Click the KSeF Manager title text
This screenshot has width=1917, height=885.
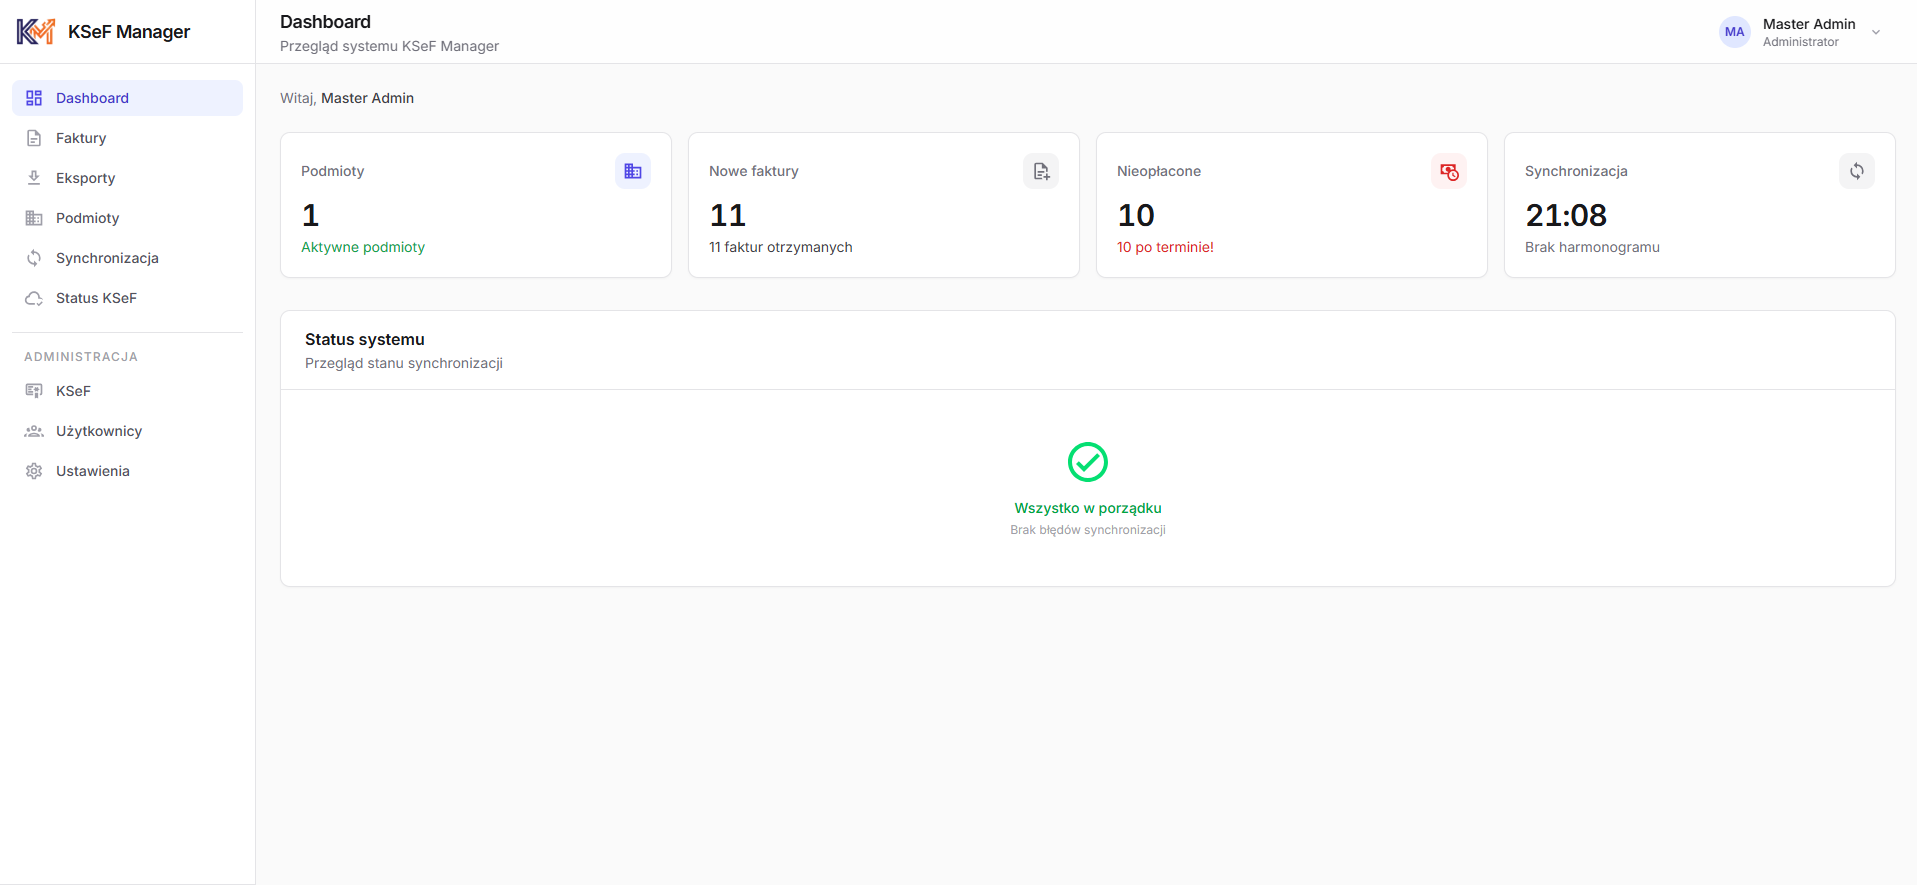coord(129,32)
